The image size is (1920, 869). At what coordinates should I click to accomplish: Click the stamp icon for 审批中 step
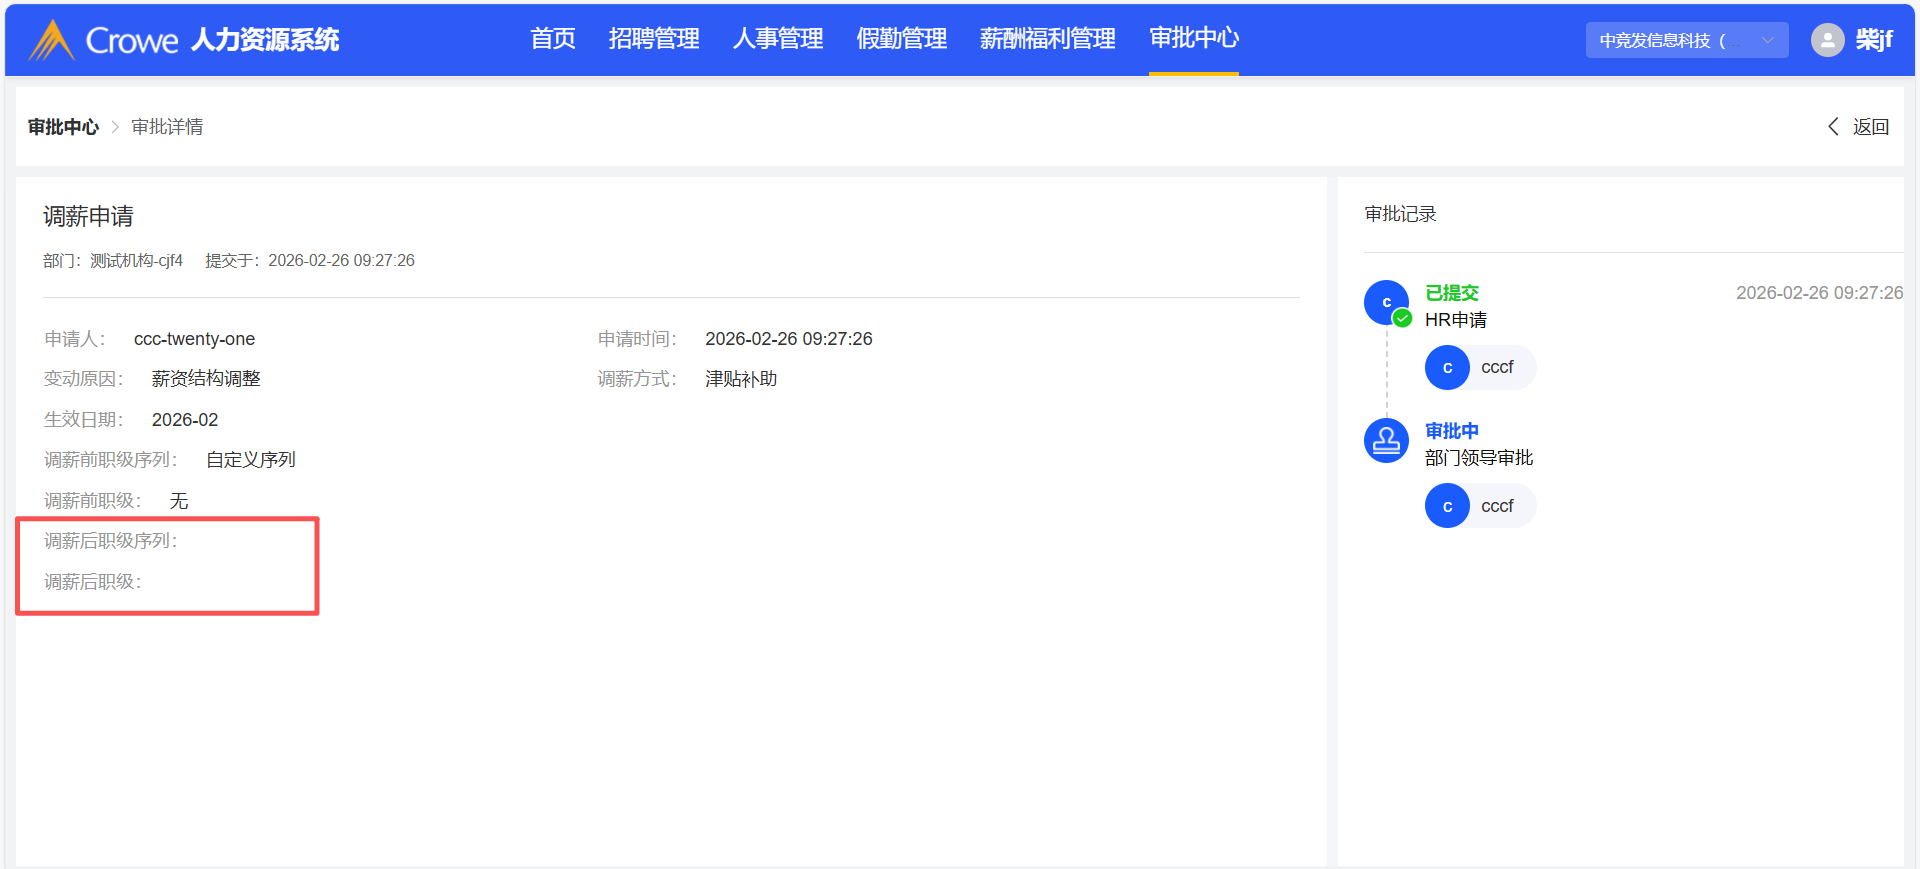point(1386,440)
